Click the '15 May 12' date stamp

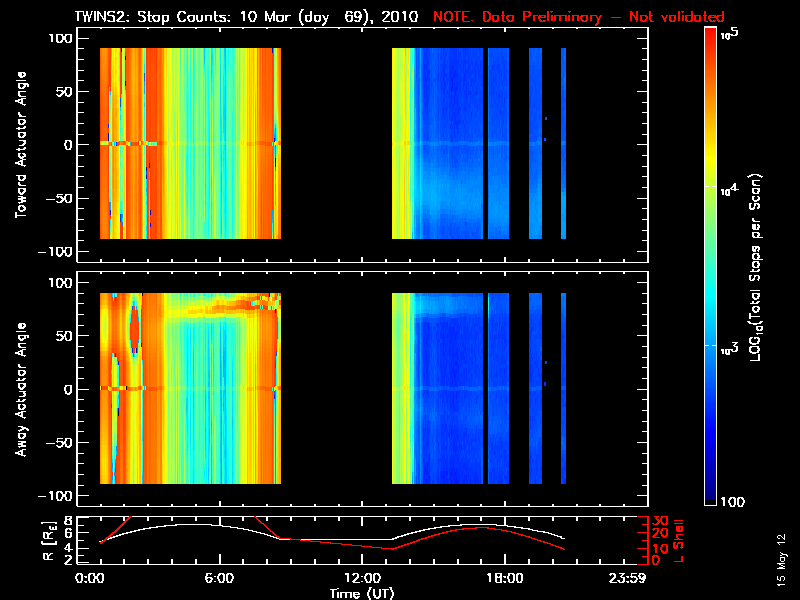(x=778, y=558)
